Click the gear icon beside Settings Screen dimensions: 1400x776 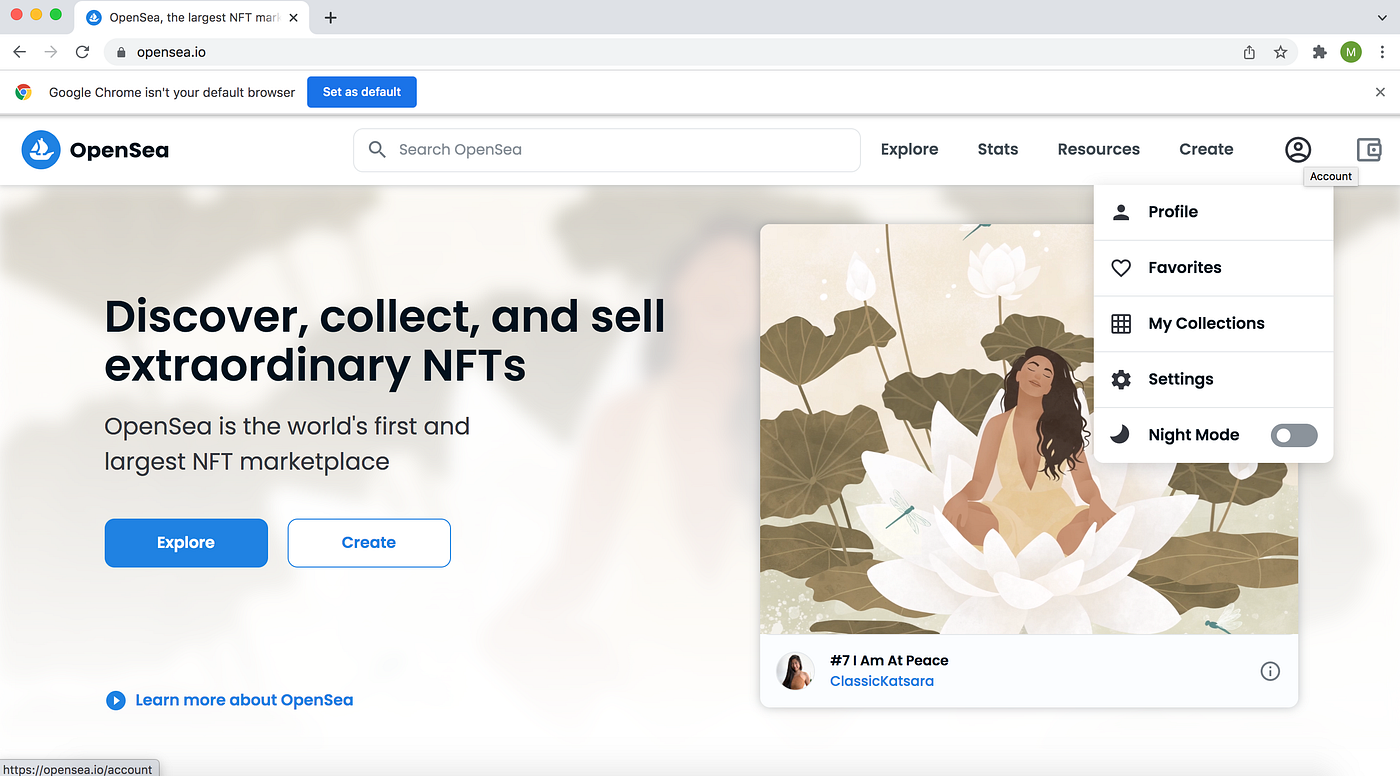click(x=1121, y=380)
